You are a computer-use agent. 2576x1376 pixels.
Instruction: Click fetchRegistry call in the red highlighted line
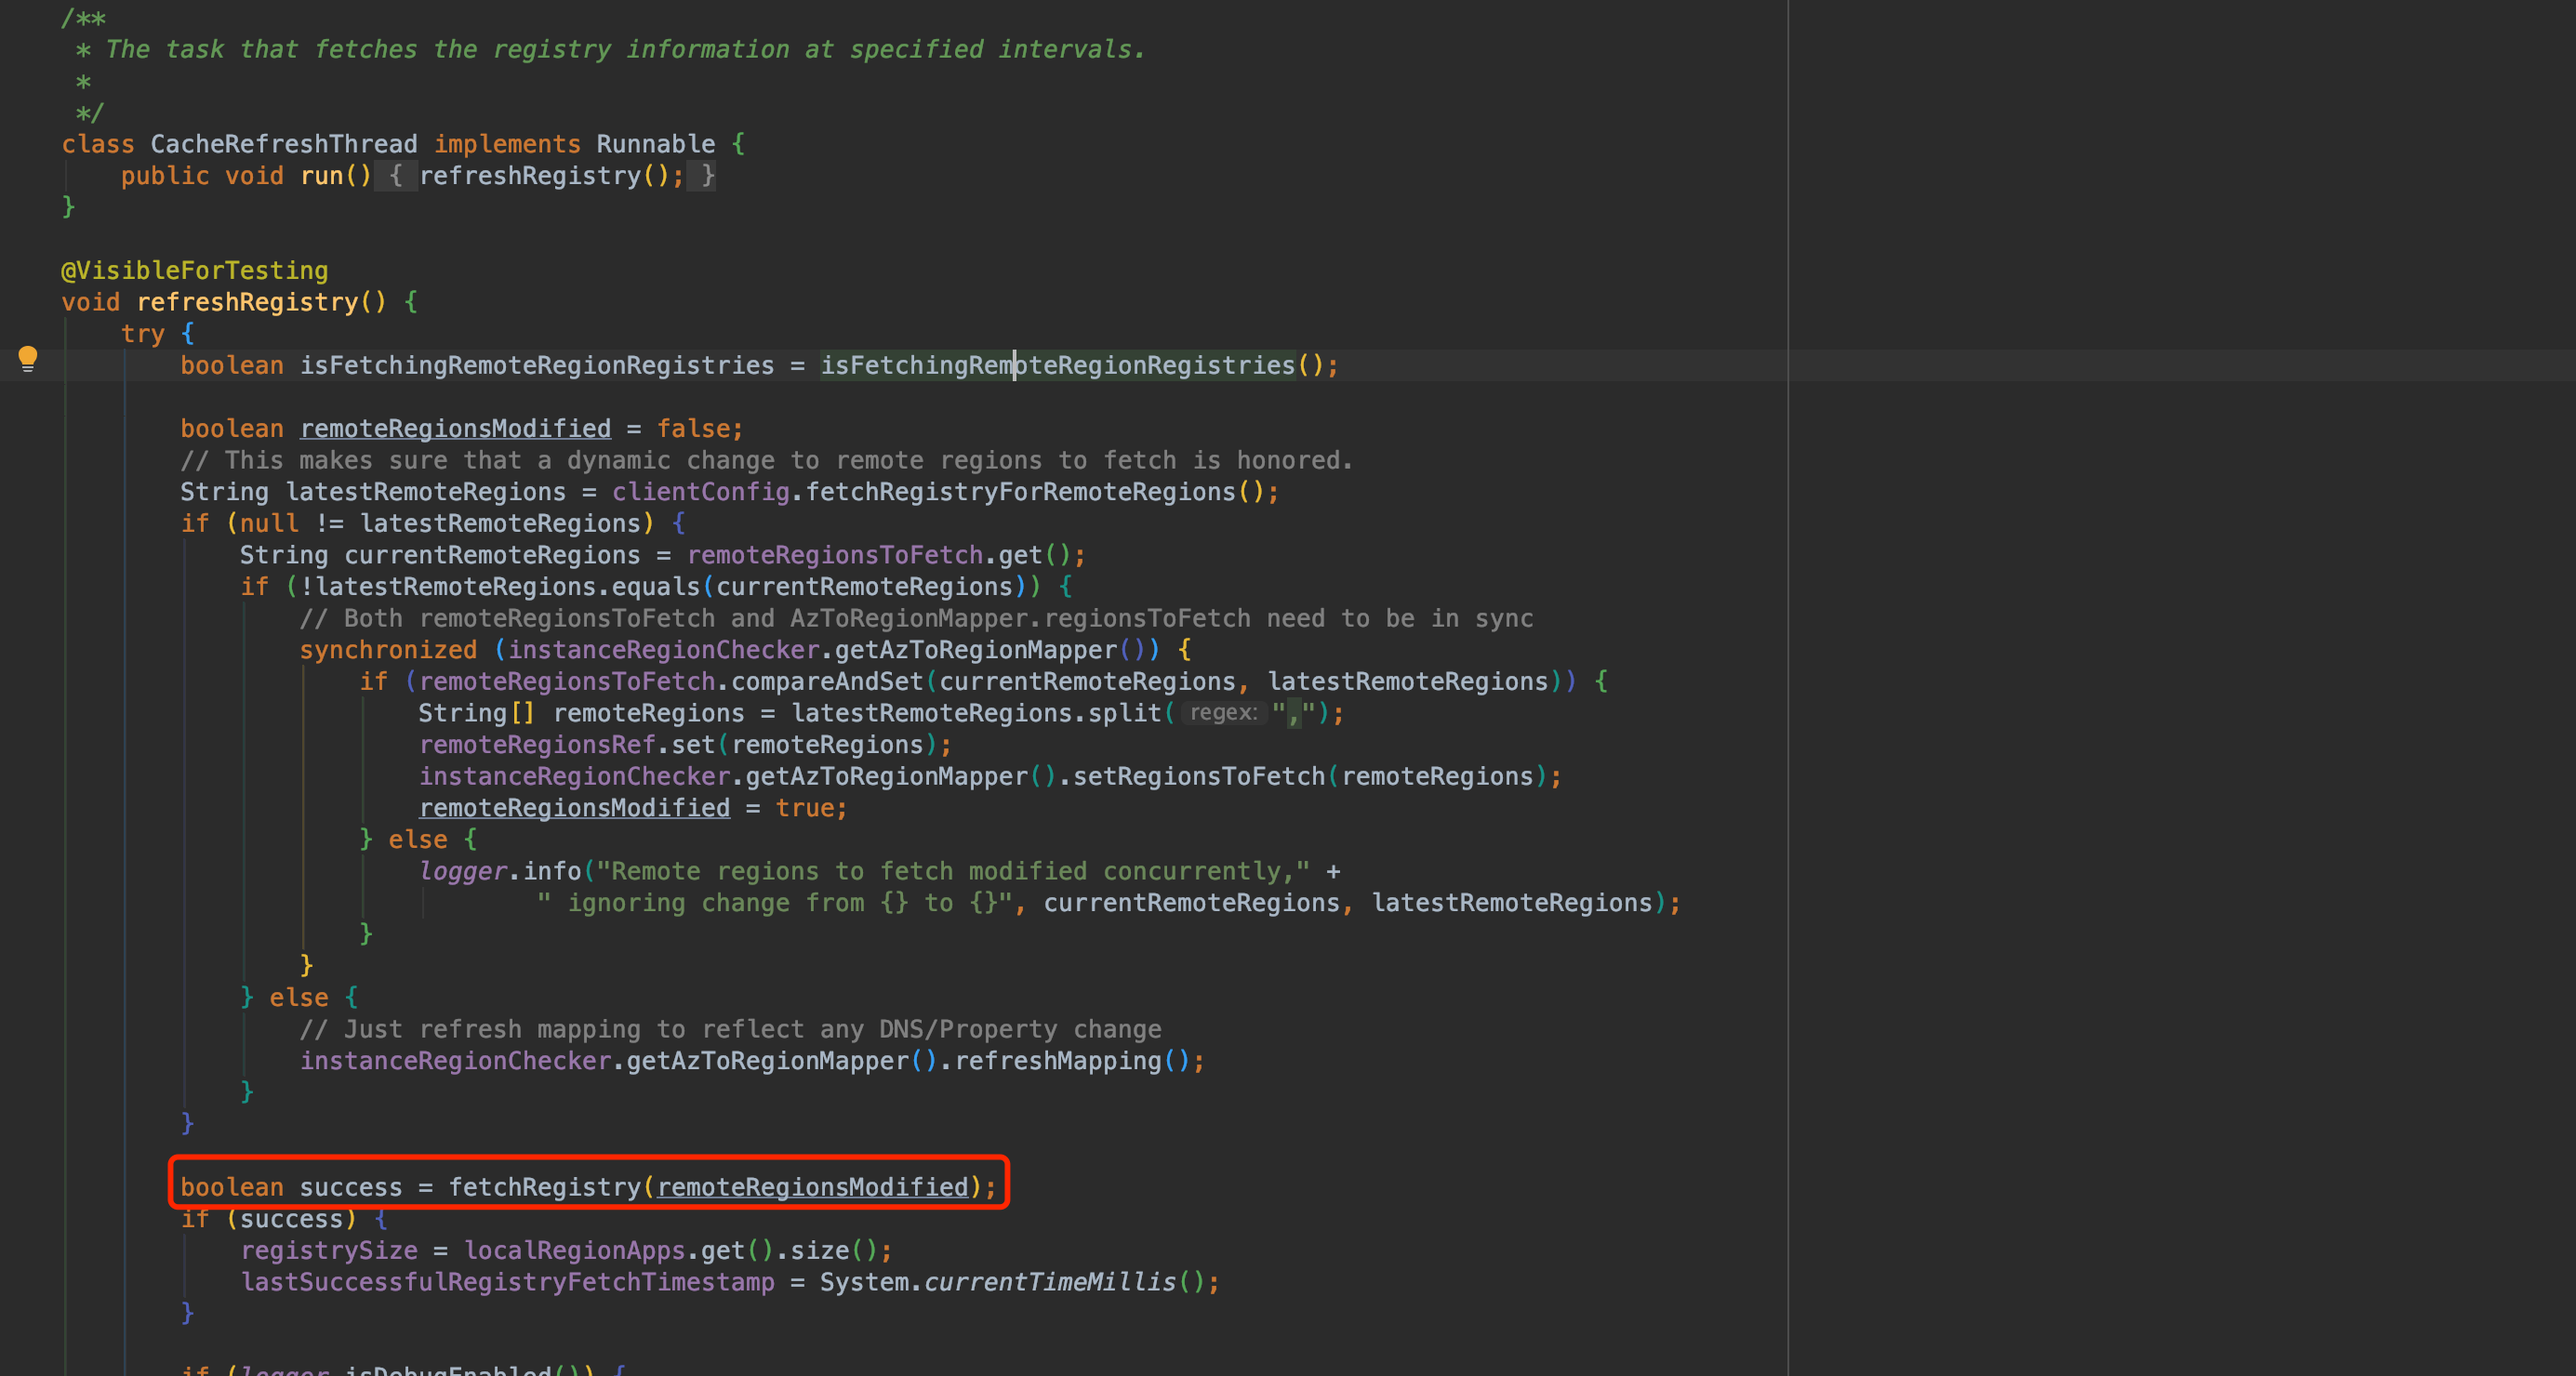544,1187
